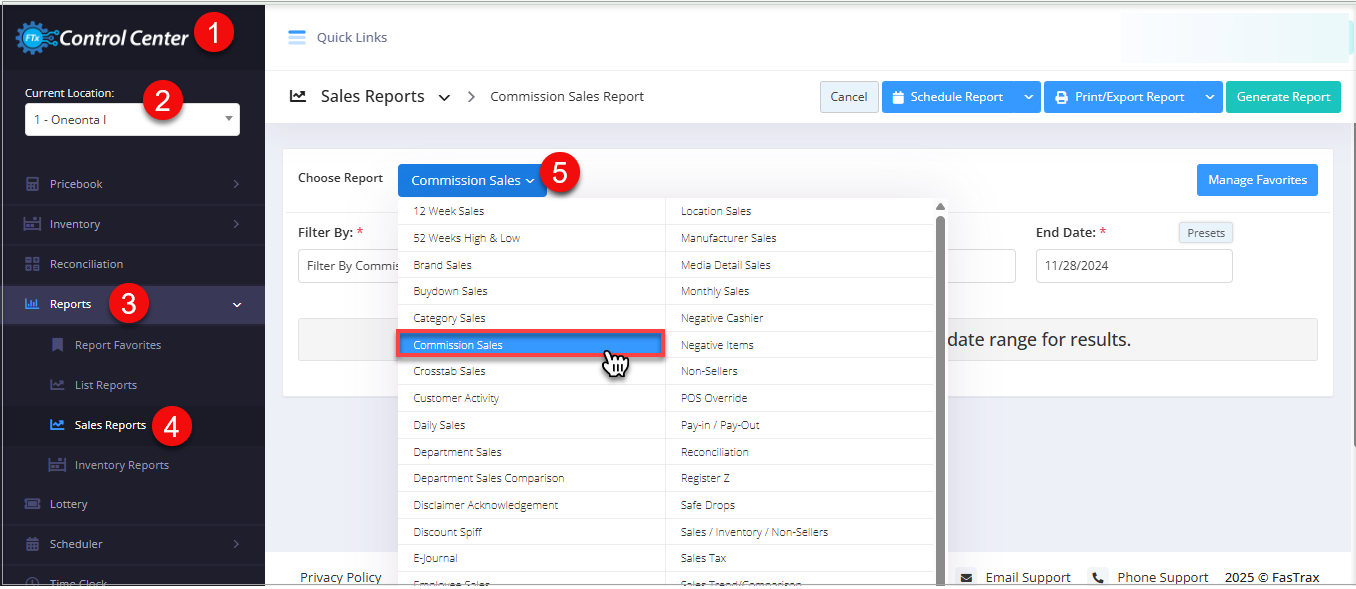Click the Email Support envelope icon

(966, 577)
